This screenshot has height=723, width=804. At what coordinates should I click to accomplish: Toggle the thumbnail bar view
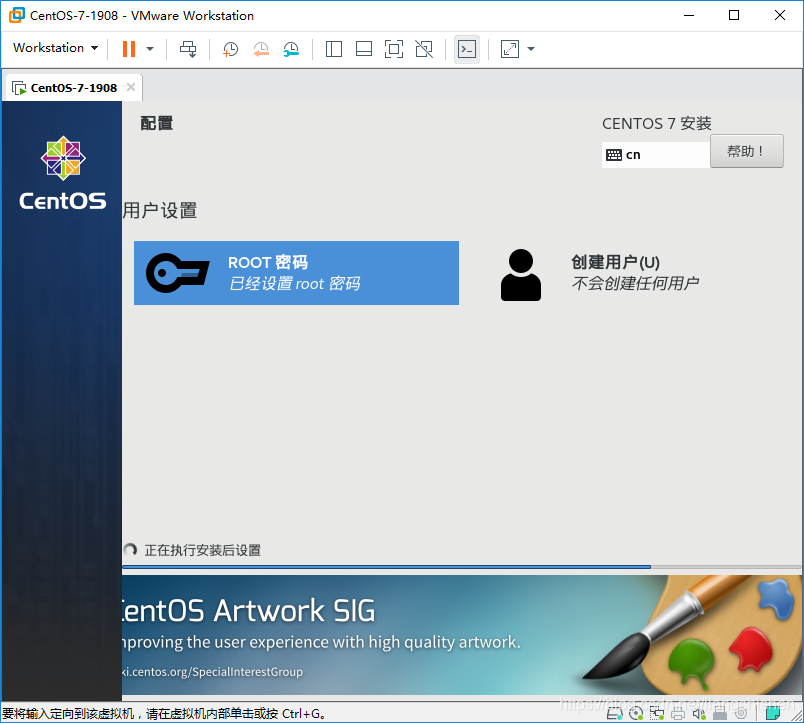click(x=364, y=48)
